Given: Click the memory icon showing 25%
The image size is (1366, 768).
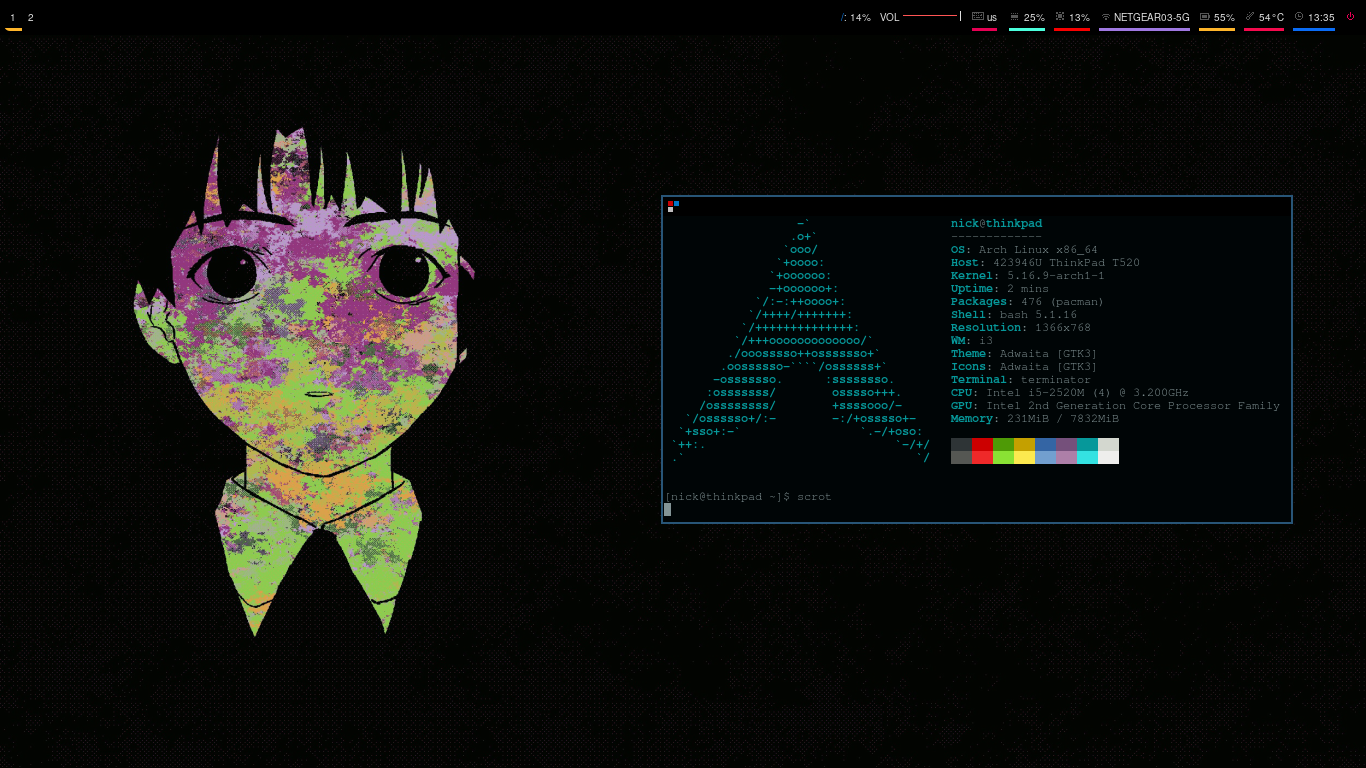Looking at the screenshot, I should (1015, 17).
